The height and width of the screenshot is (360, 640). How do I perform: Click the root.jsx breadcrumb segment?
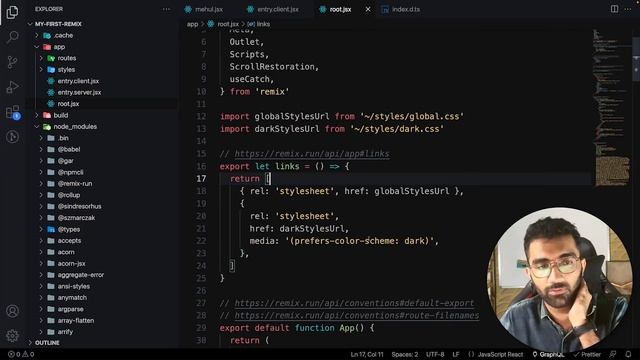pyautogui.click(x=223, y=24)
